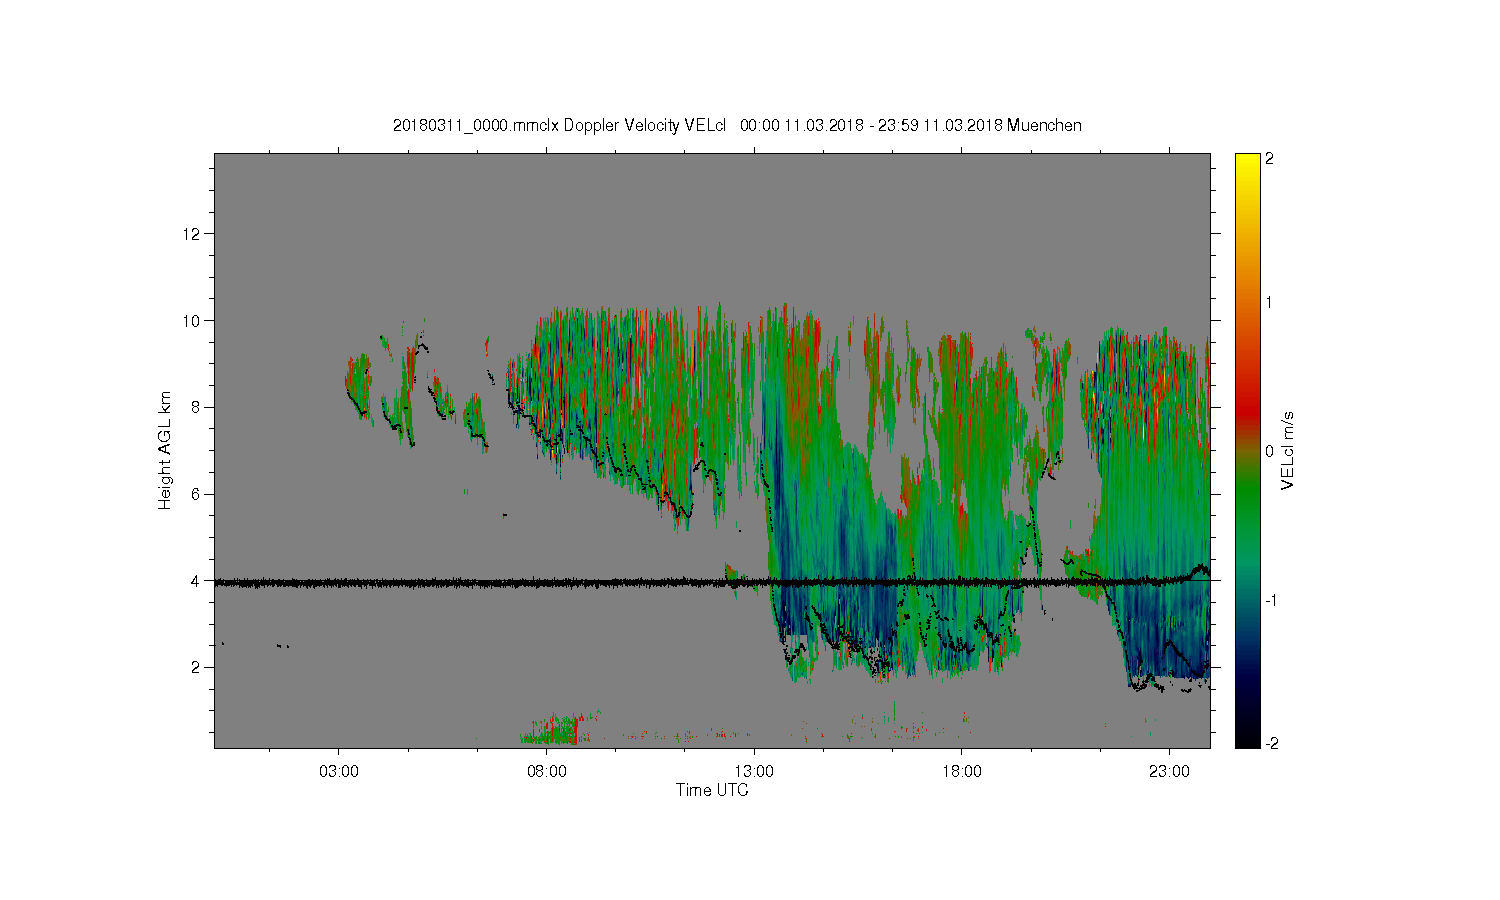Viewport: 1500px width, 900px height.
Task: Click the '13:00' time tick label
Action: (x=754, y=771)
